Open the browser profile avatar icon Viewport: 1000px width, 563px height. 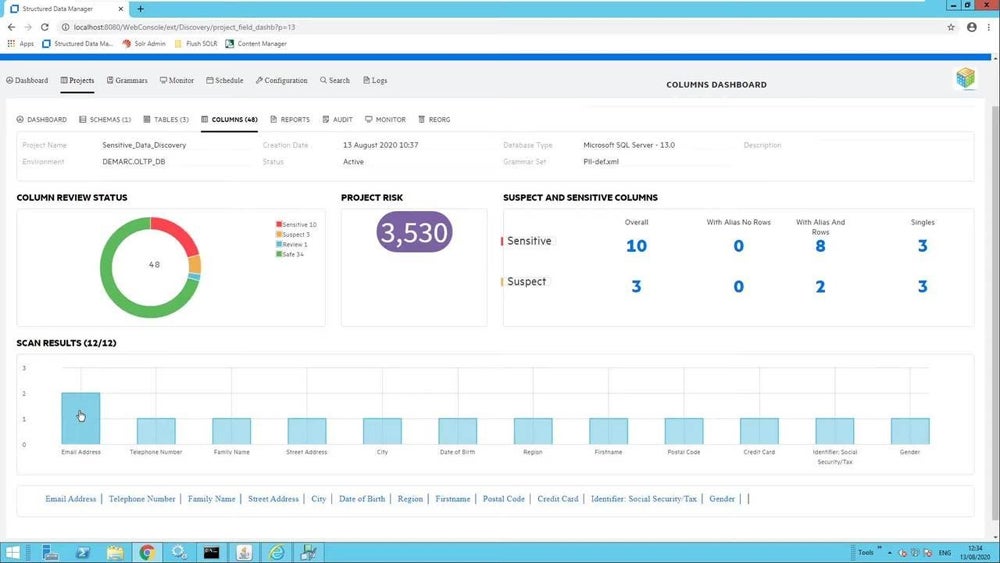[971, 27]
